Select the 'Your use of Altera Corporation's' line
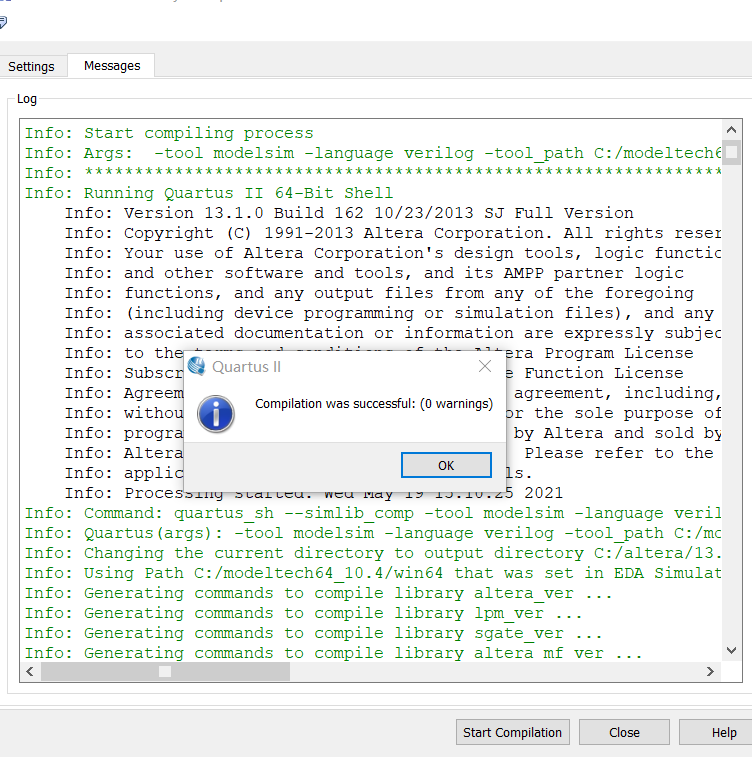Viewport: 752px width, 757px height. coord(393,253)
